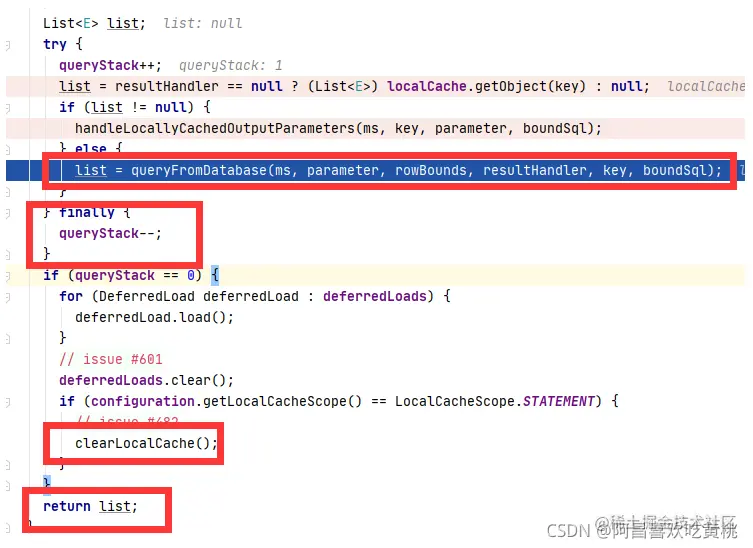Image resolution: width=753 pixels, height=548 pixels.
Task: Click the deferredLoad.load() call
Action: 154,318
